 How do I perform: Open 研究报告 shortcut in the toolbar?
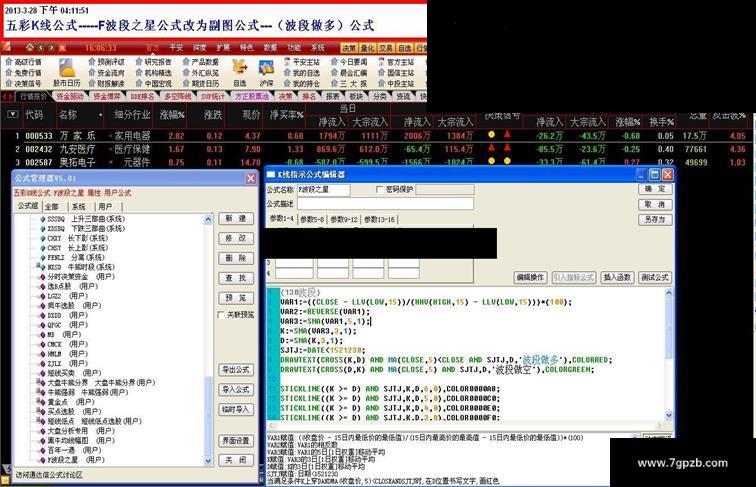pyautogui.click(x=154, y=62)
